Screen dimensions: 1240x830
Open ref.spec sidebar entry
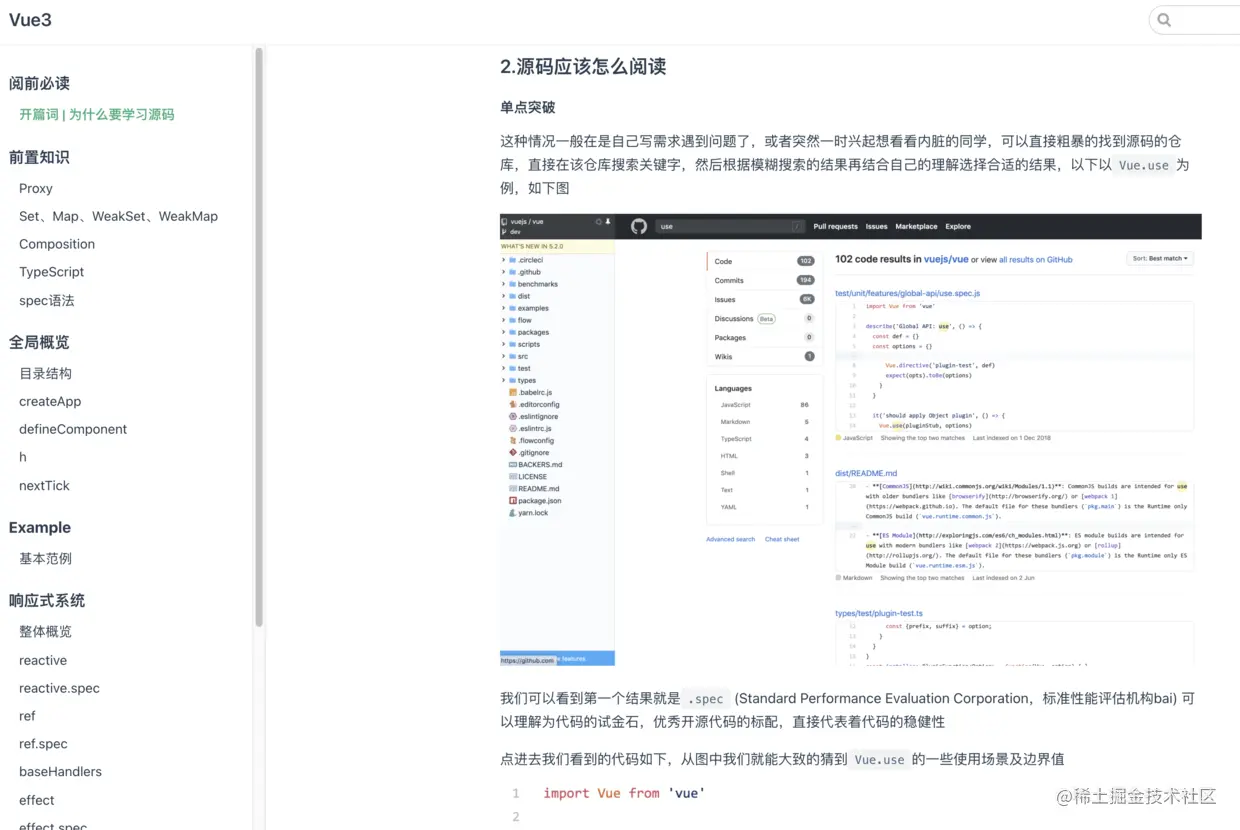pyautogui.click(x=43, y=744)
